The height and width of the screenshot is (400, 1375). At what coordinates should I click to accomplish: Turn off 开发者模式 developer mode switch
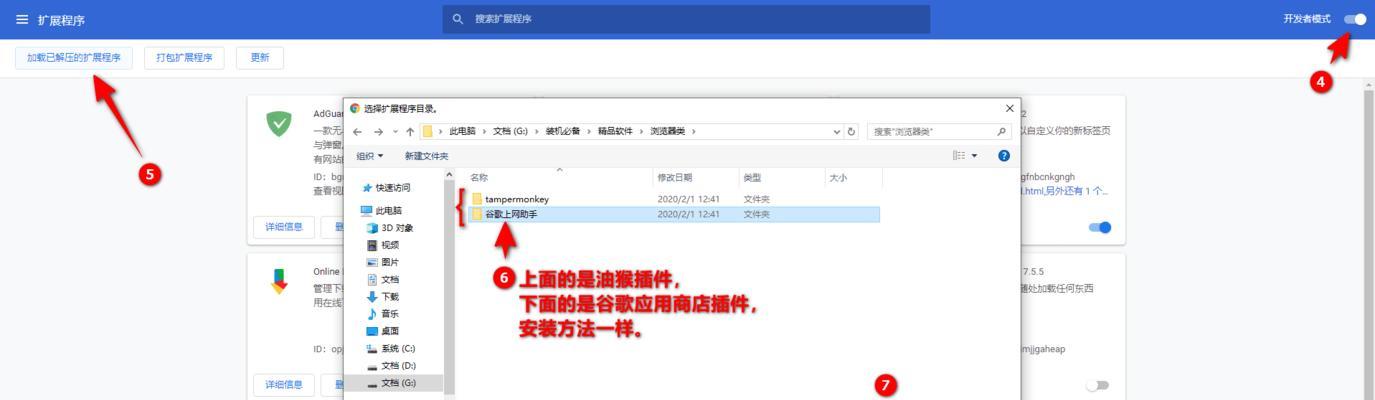1355,19
